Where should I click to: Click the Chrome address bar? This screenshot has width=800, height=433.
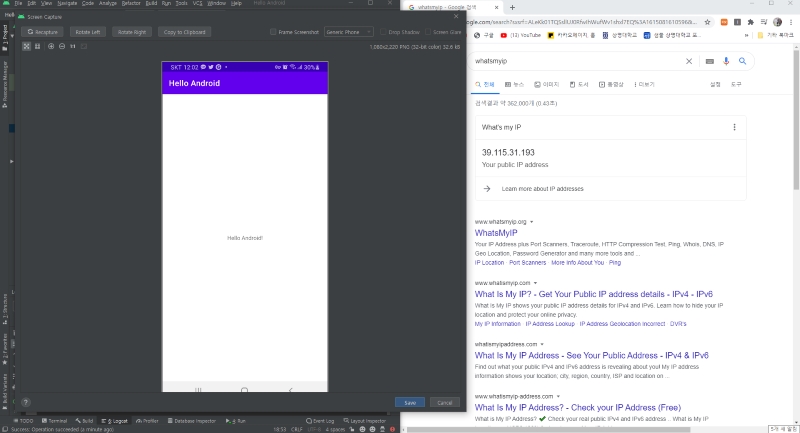tap(581, 22)
